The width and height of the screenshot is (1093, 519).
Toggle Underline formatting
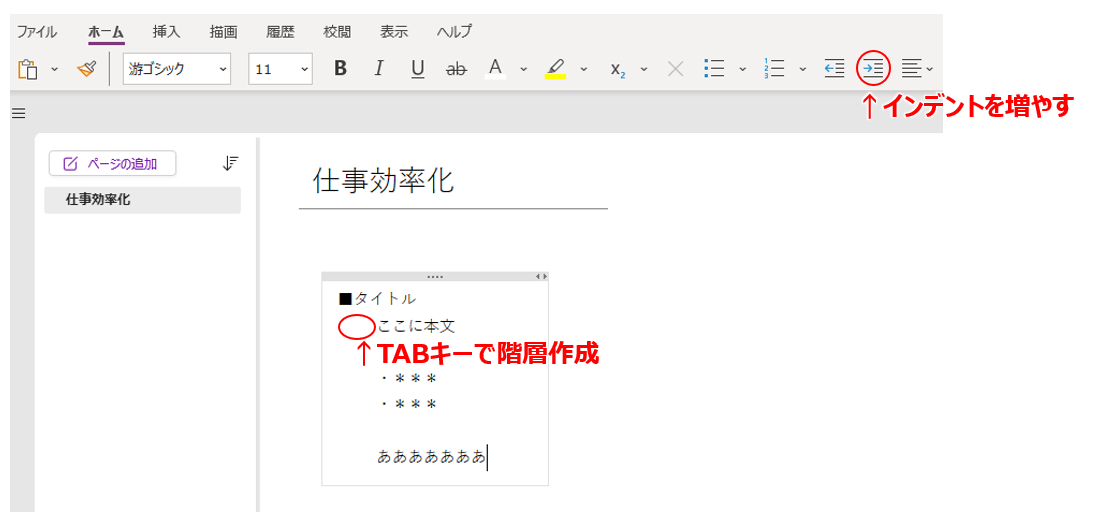[418, 68]
